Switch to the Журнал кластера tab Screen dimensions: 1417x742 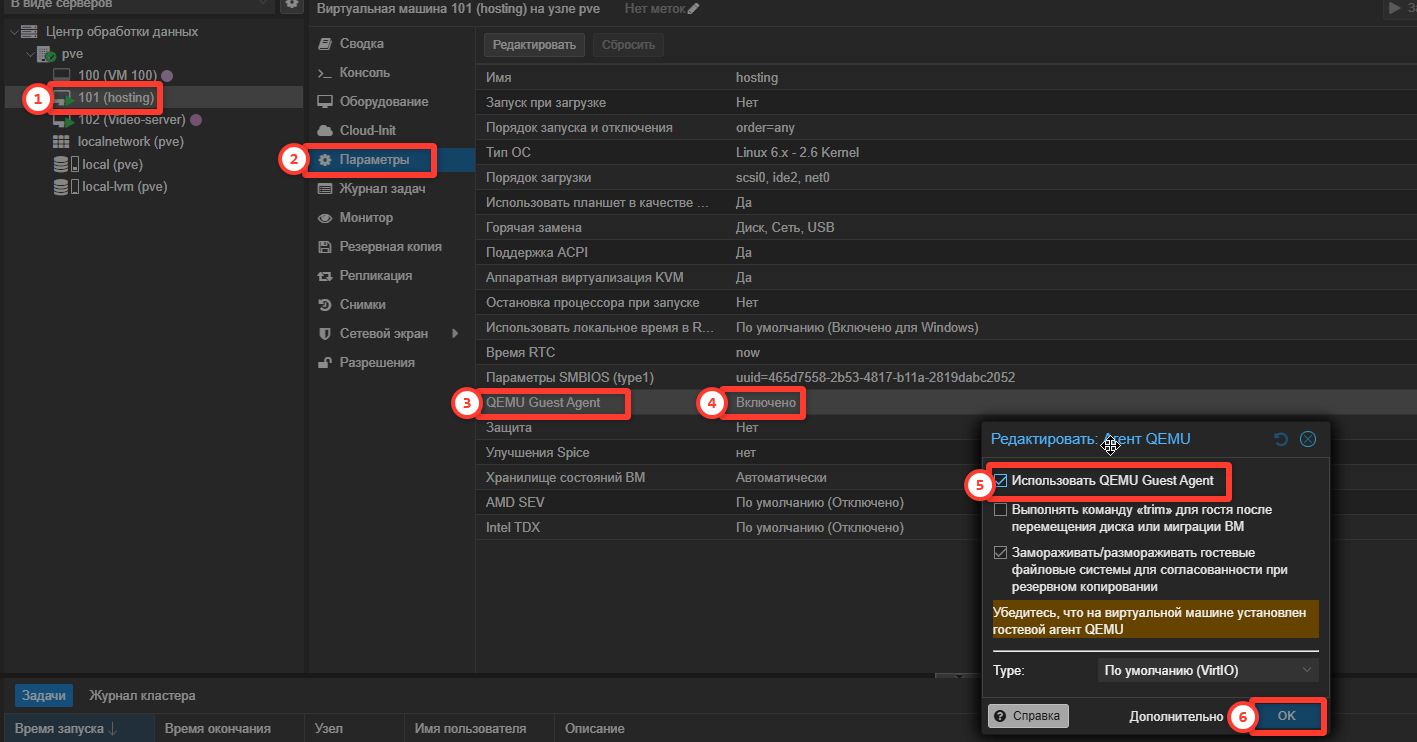tap(142, 696)
